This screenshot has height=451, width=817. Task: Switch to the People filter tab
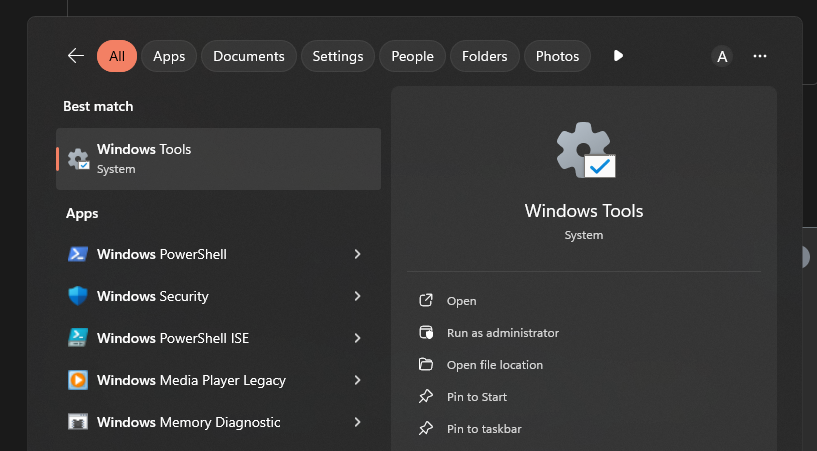[412, 56]
